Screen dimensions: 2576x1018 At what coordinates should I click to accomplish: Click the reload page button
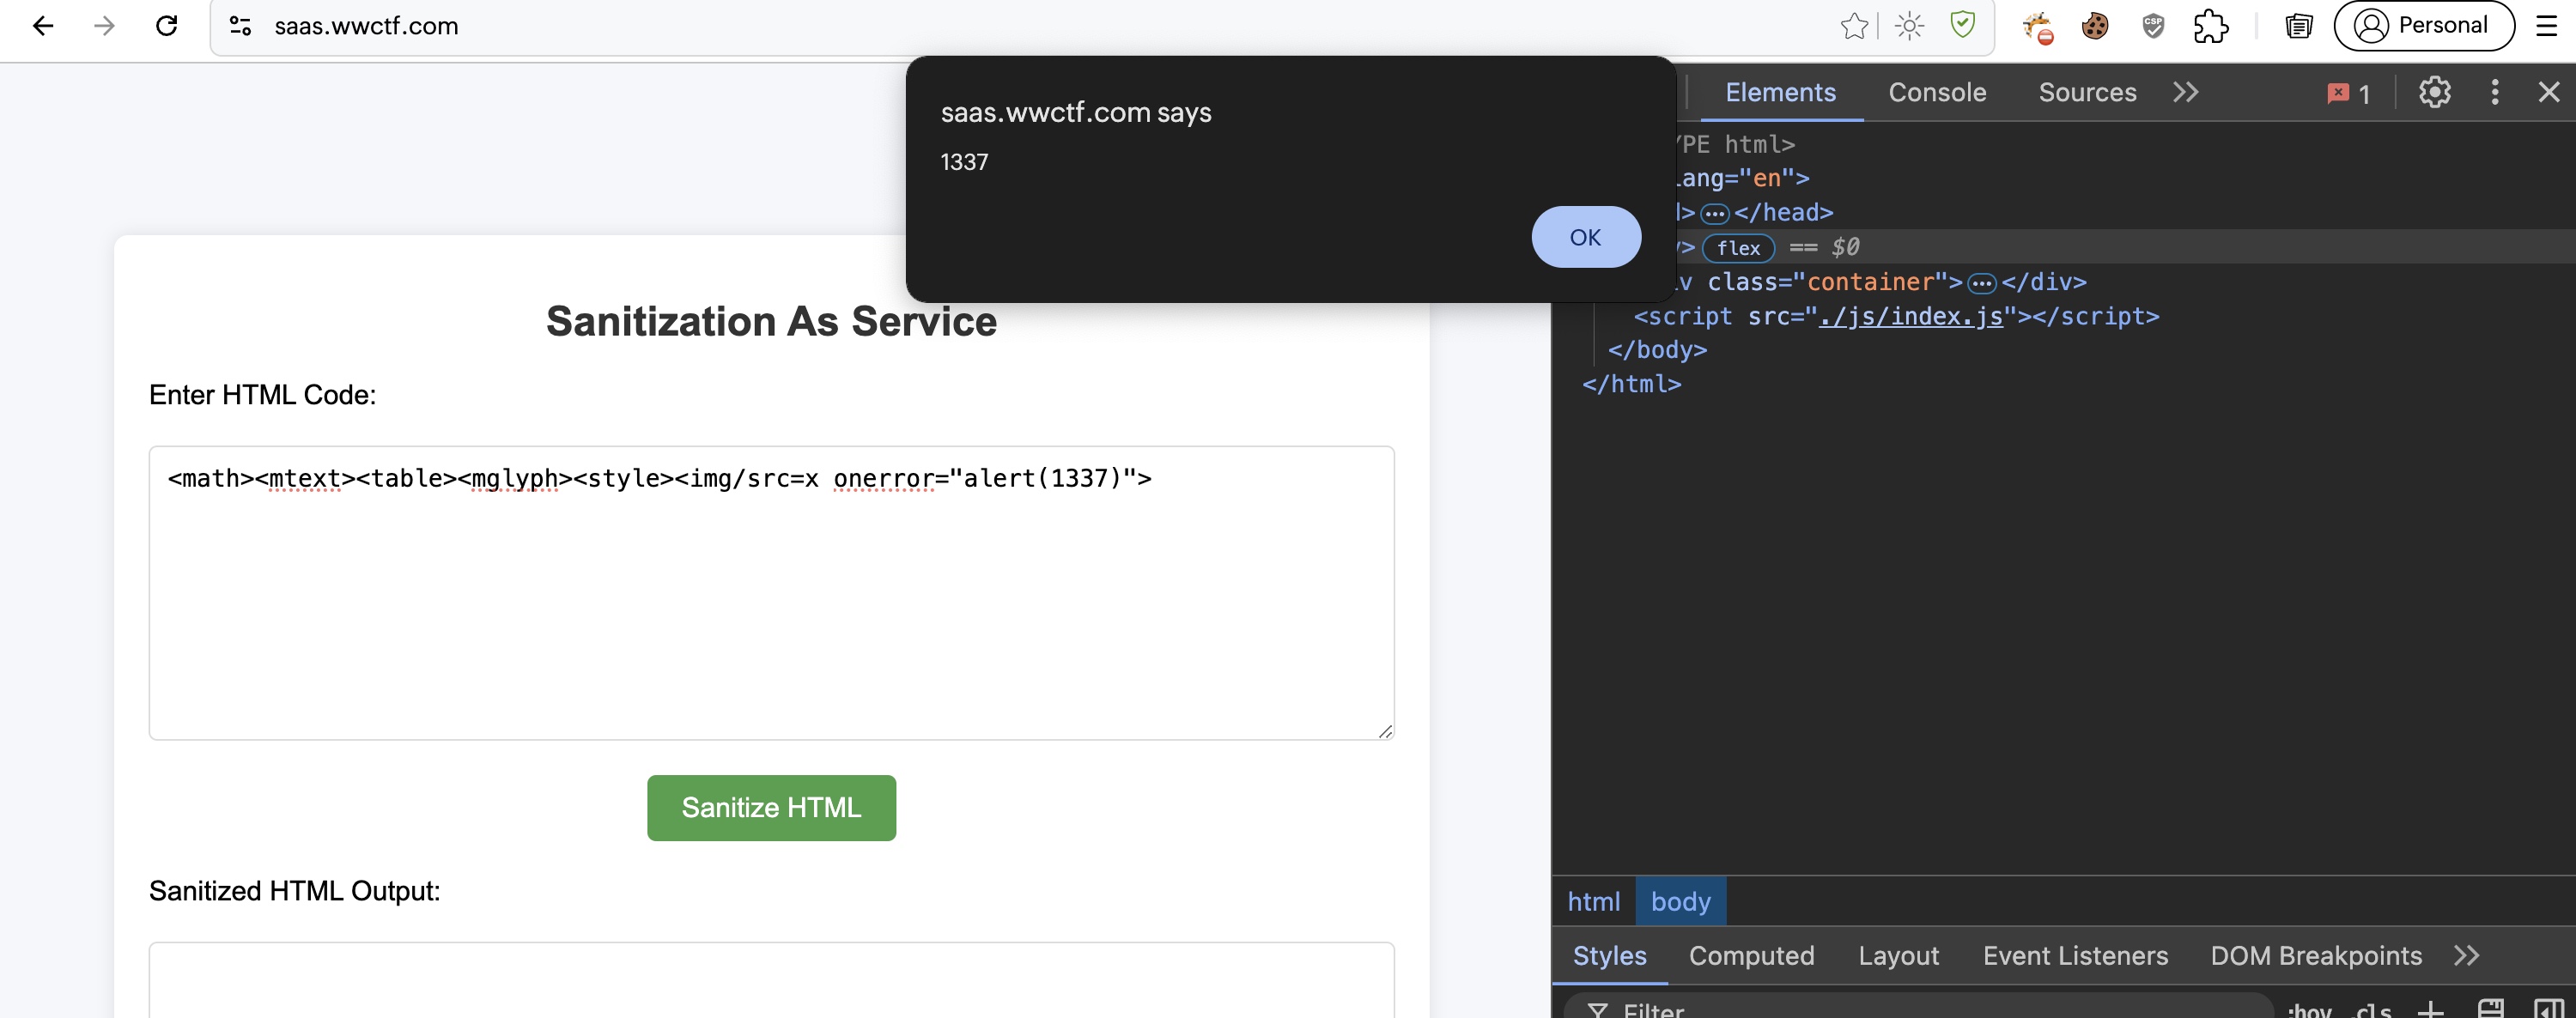(166, 26)
